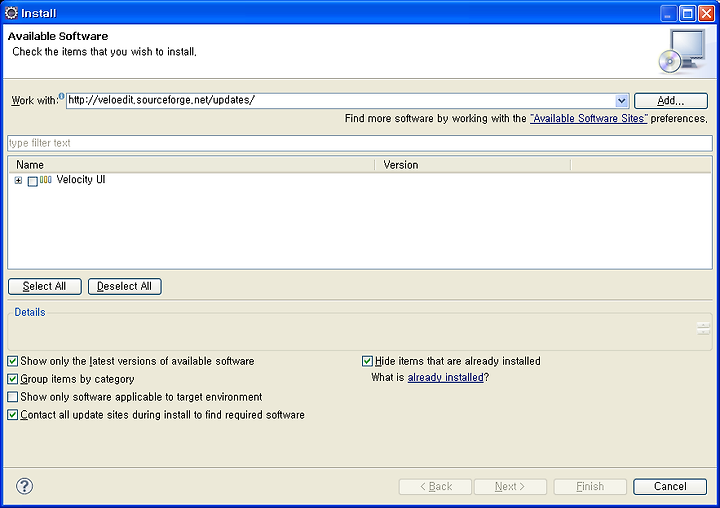Screen dimensions: 720x508
Task: Maximize the Install window
Action: [687, 14]
